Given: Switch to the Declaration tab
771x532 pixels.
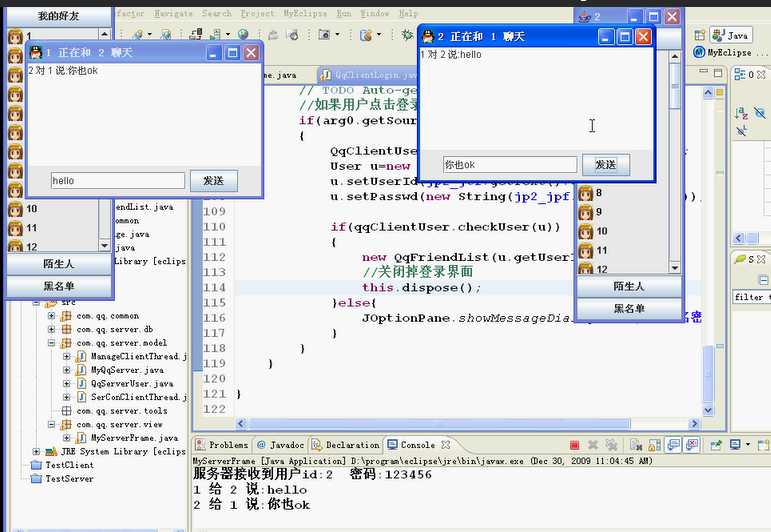Looking at the screenshot, I should 346,445.
